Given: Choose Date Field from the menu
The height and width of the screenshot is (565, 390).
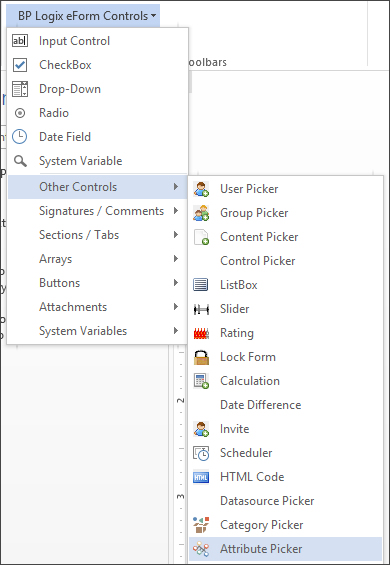Looking at the screenshot, I should 97,137.
